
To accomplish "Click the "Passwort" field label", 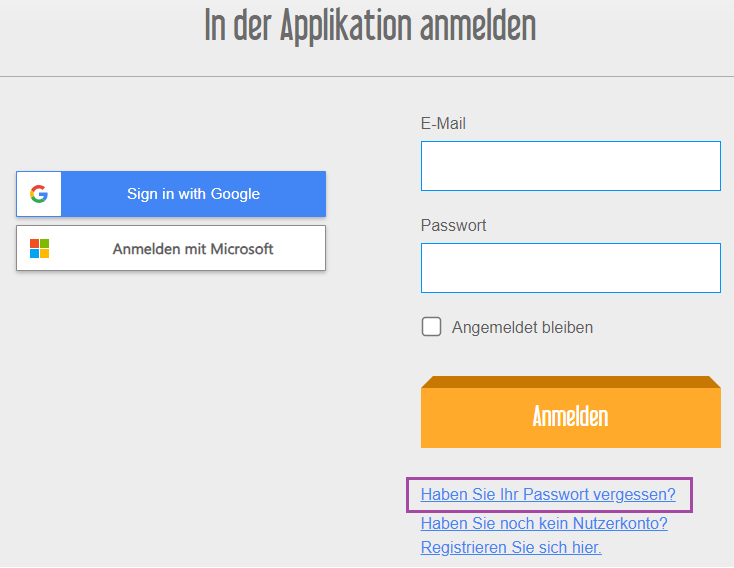I will click(453, 225).
